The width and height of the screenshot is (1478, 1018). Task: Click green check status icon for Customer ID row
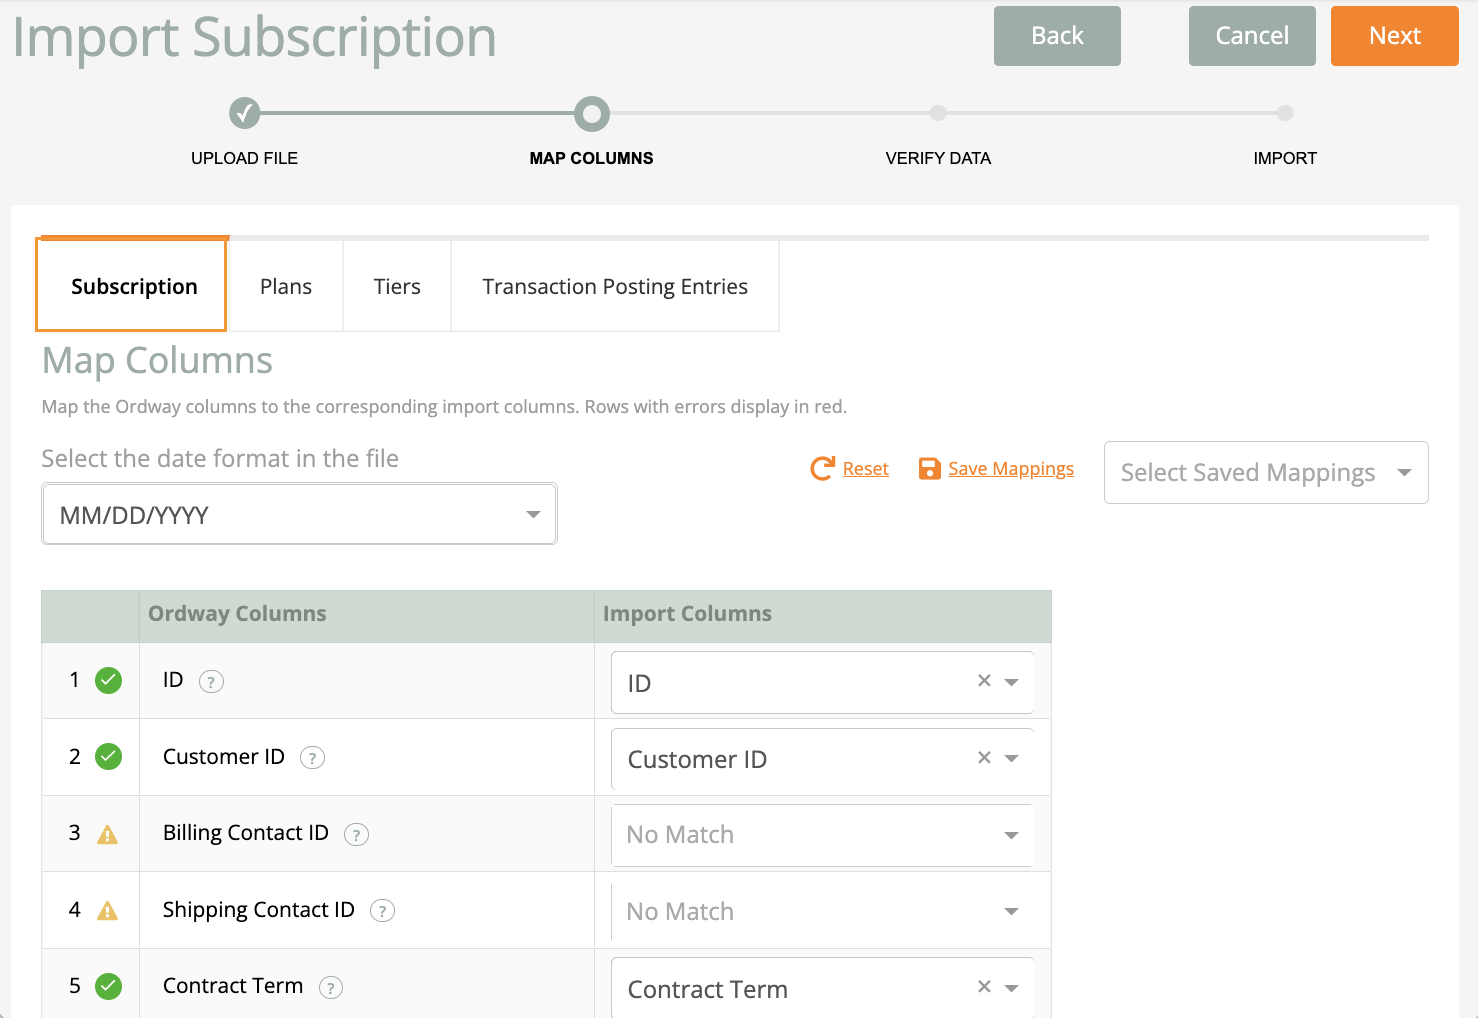pyautogui.click(x=108, y=756)
